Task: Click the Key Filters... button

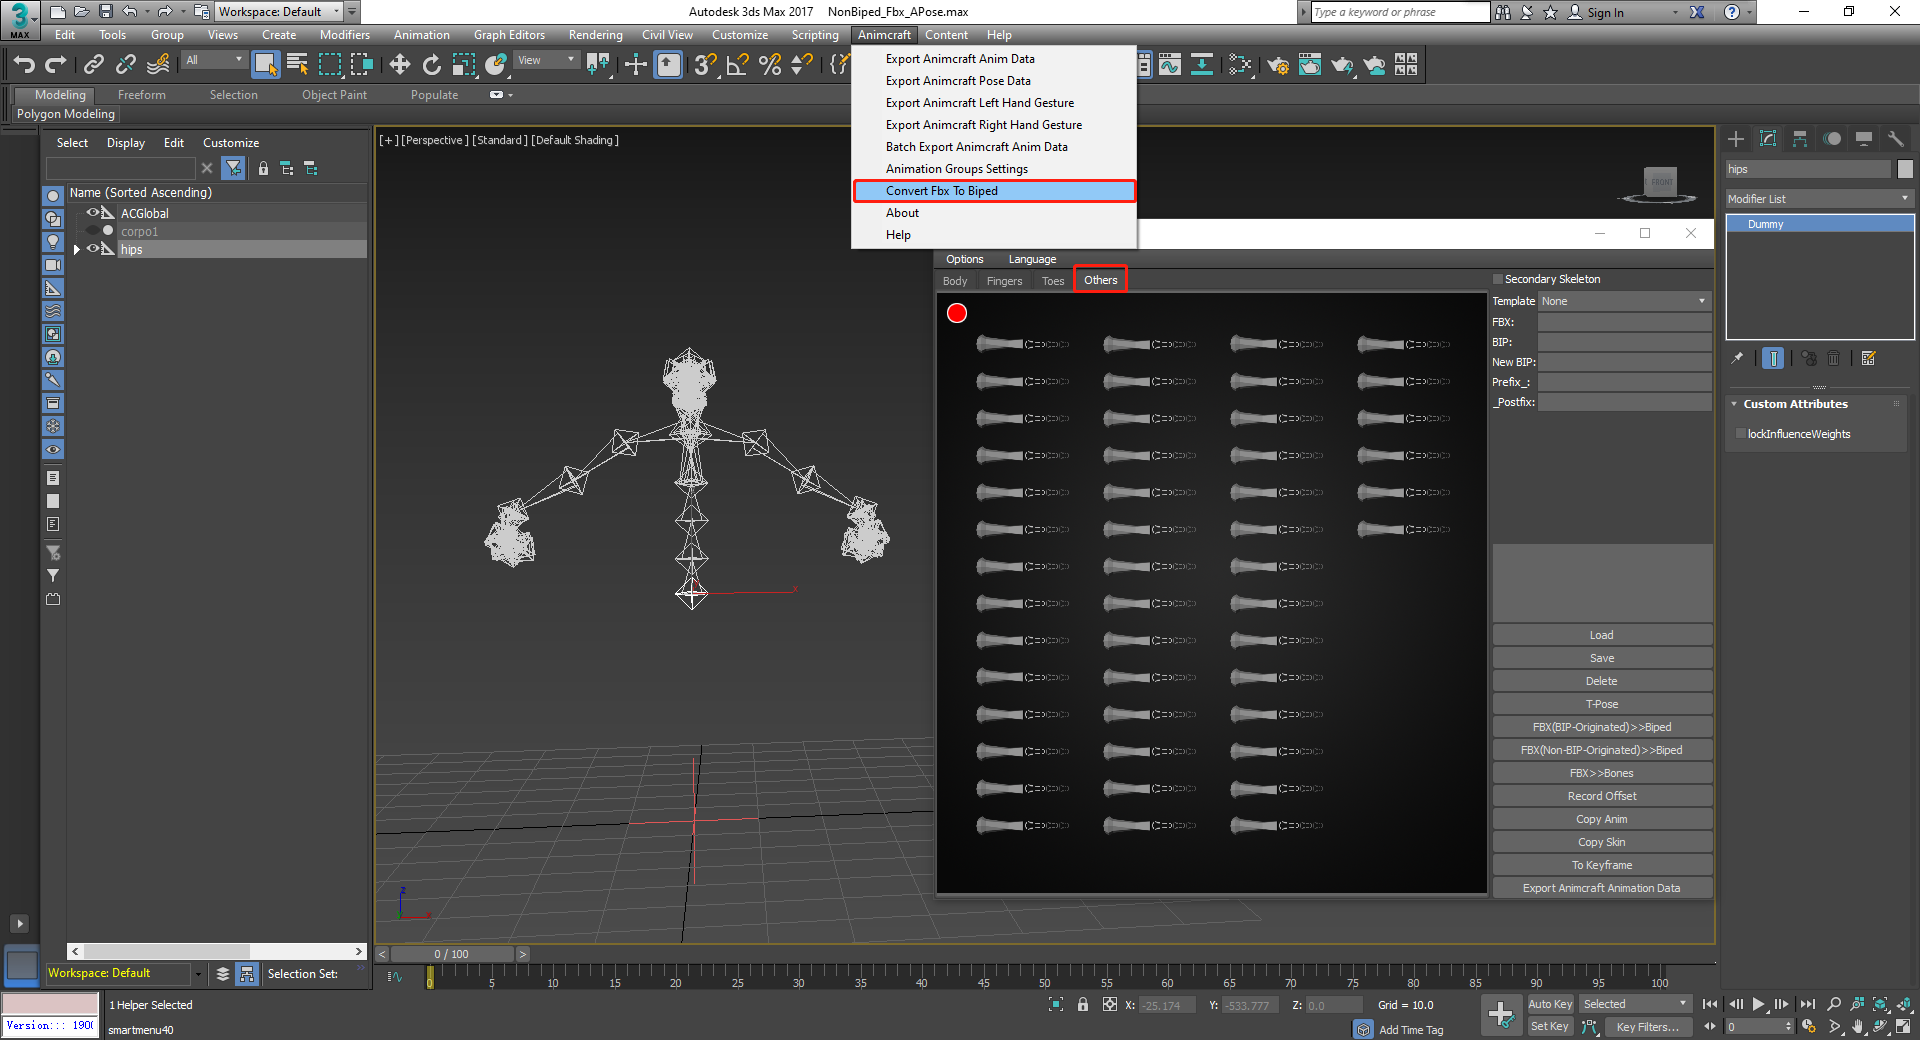Action: (x=1647, y=1027)
